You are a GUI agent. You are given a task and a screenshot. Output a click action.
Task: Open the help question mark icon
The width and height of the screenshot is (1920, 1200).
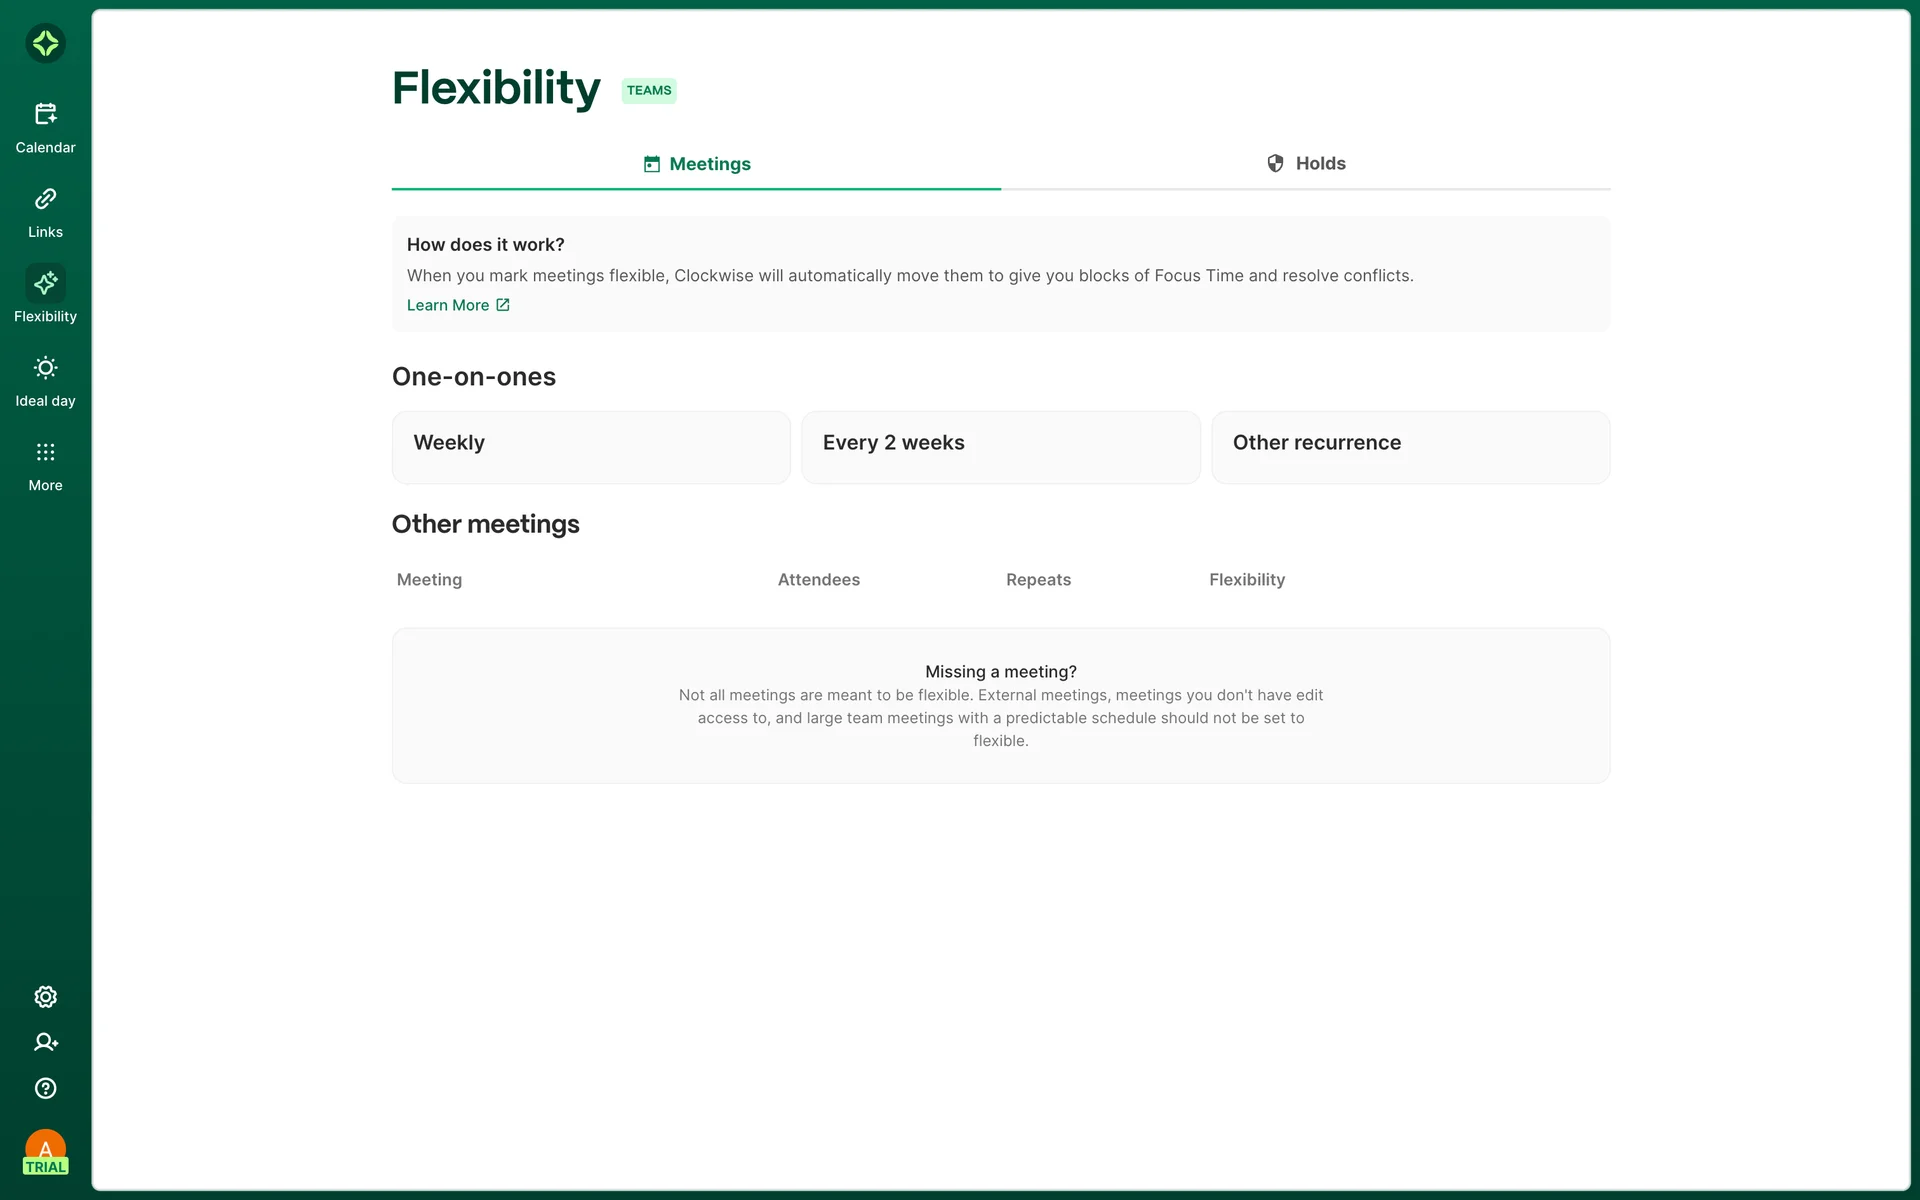[x=45, y=1088]
